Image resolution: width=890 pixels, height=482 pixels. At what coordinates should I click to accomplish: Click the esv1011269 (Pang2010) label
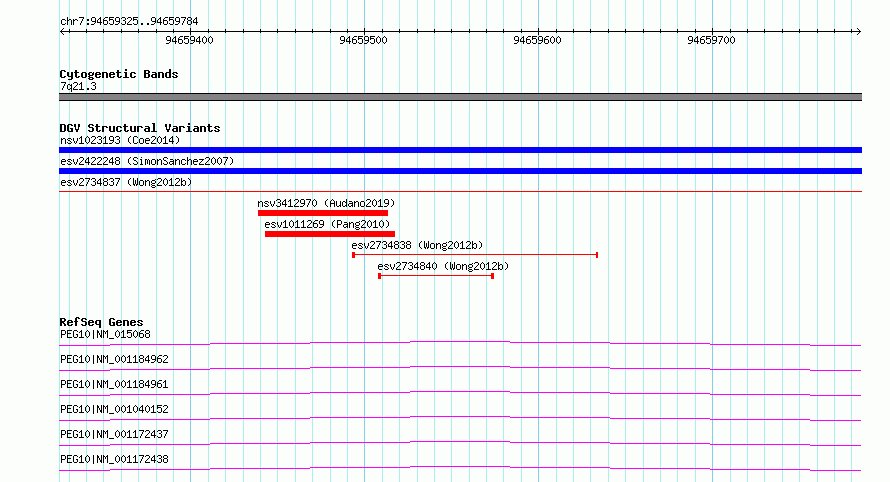click(328, 224)
